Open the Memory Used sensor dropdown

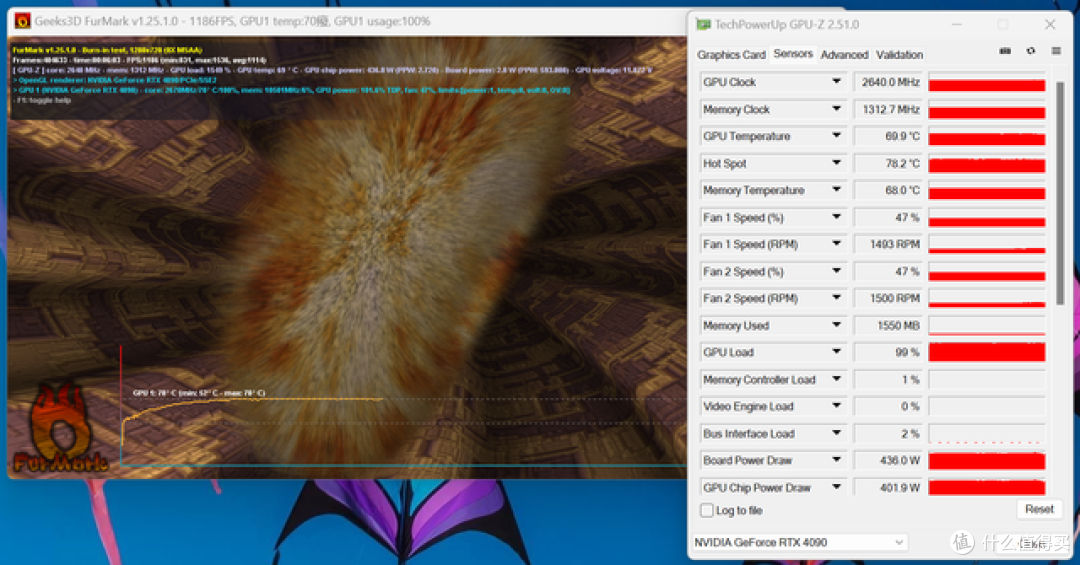pos(836,325)
